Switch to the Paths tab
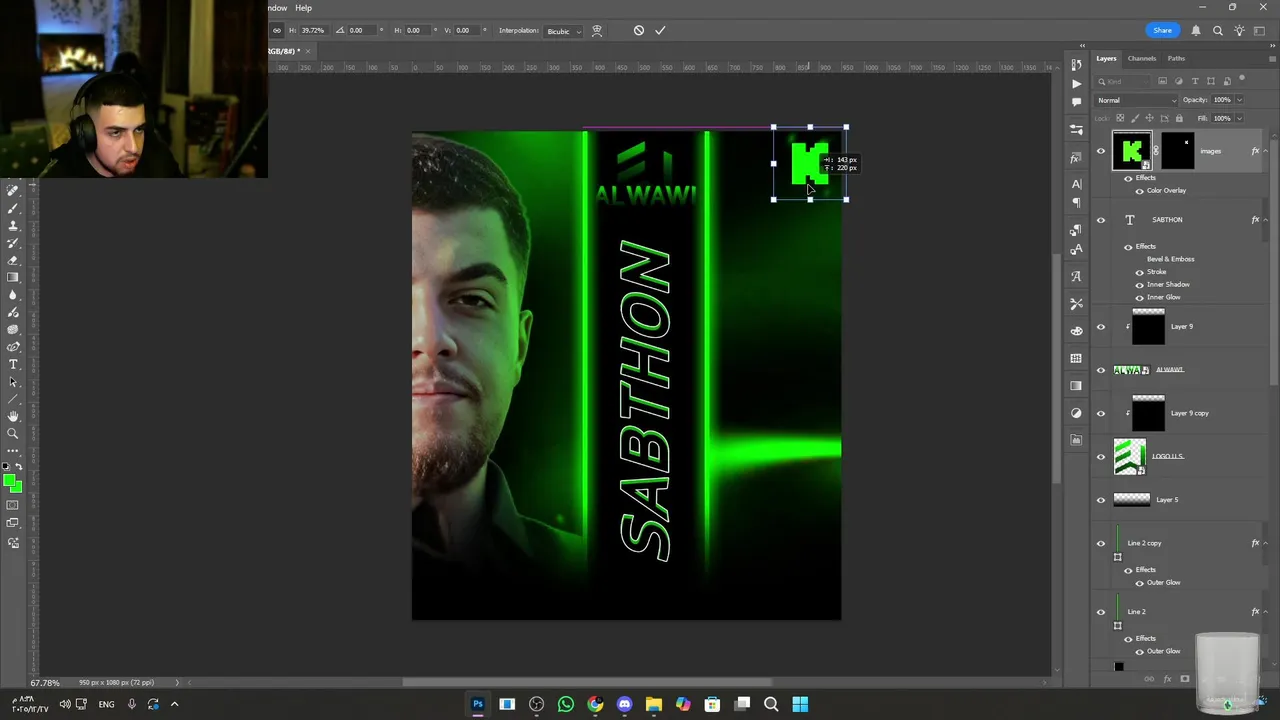The image size is (1280, 720). click(1176, 58)
